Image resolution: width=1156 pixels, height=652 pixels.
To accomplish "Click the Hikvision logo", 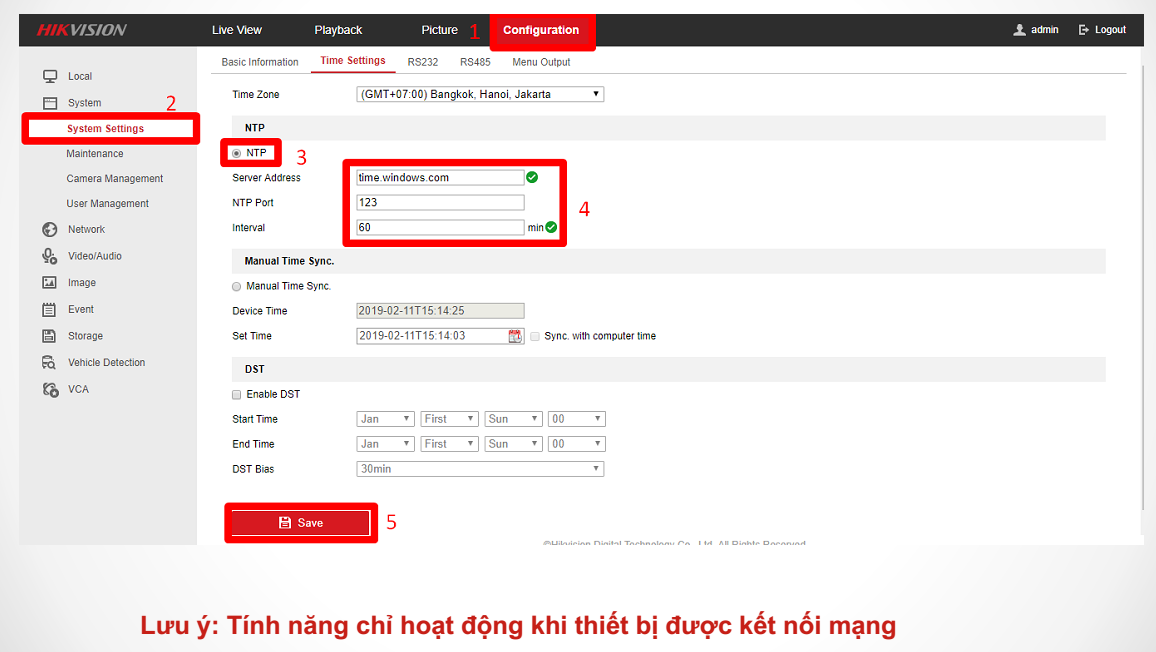I will (x=82, y=30).
